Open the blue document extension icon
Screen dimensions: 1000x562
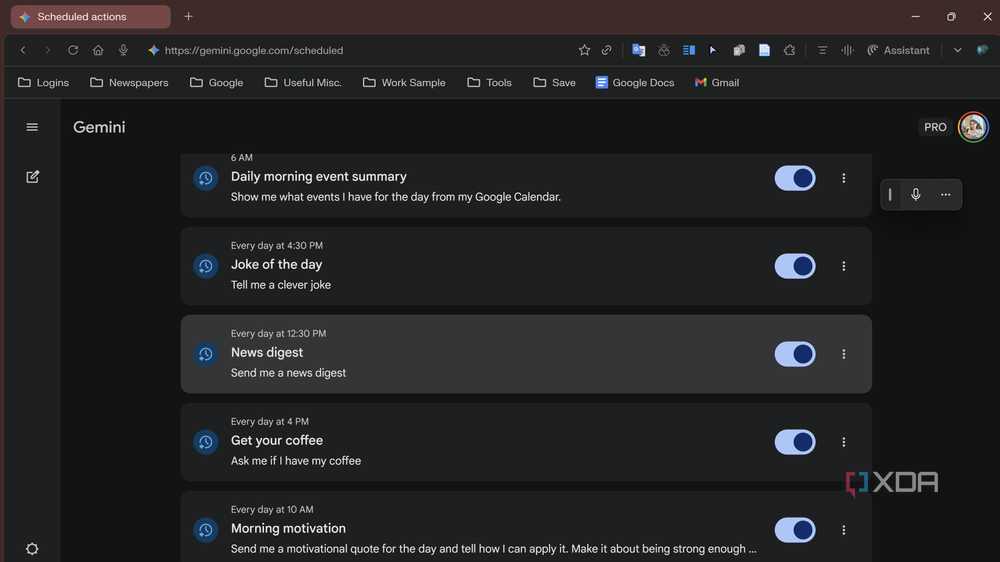764,50
